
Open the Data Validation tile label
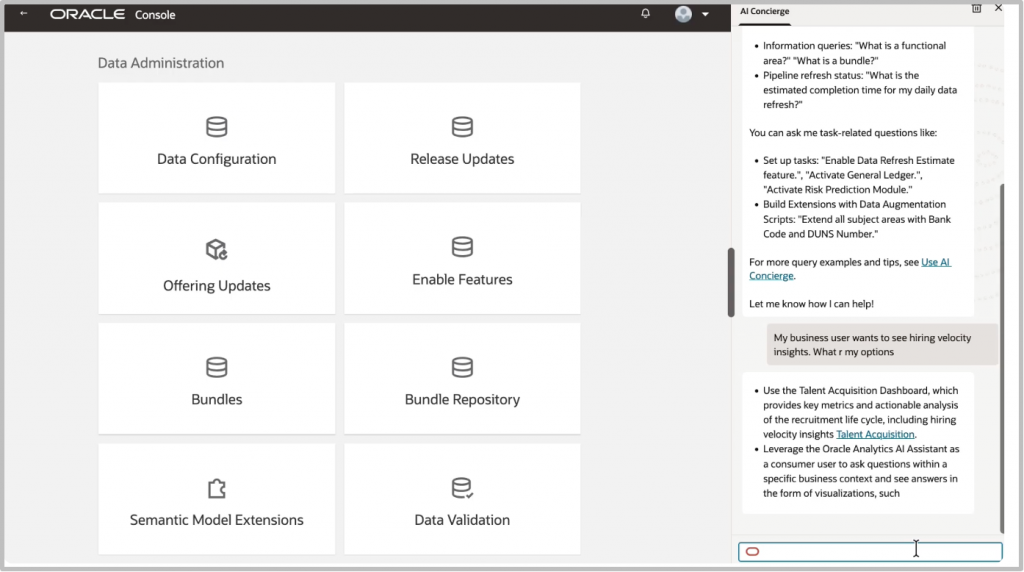coord(462,520)
